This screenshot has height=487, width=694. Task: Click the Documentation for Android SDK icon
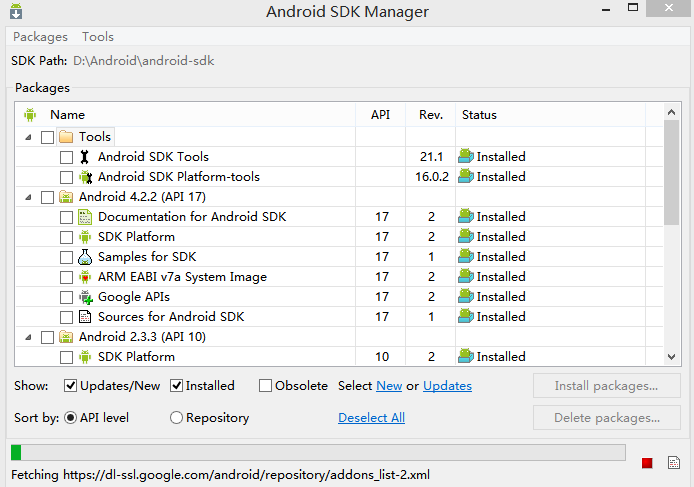point(85,217)
